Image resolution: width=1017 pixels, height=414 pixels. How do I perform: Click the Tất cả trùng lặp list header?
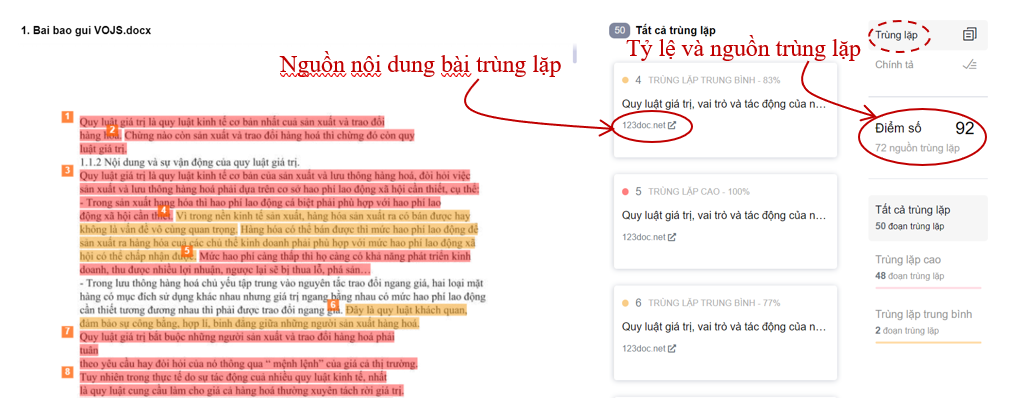point(675,30)
